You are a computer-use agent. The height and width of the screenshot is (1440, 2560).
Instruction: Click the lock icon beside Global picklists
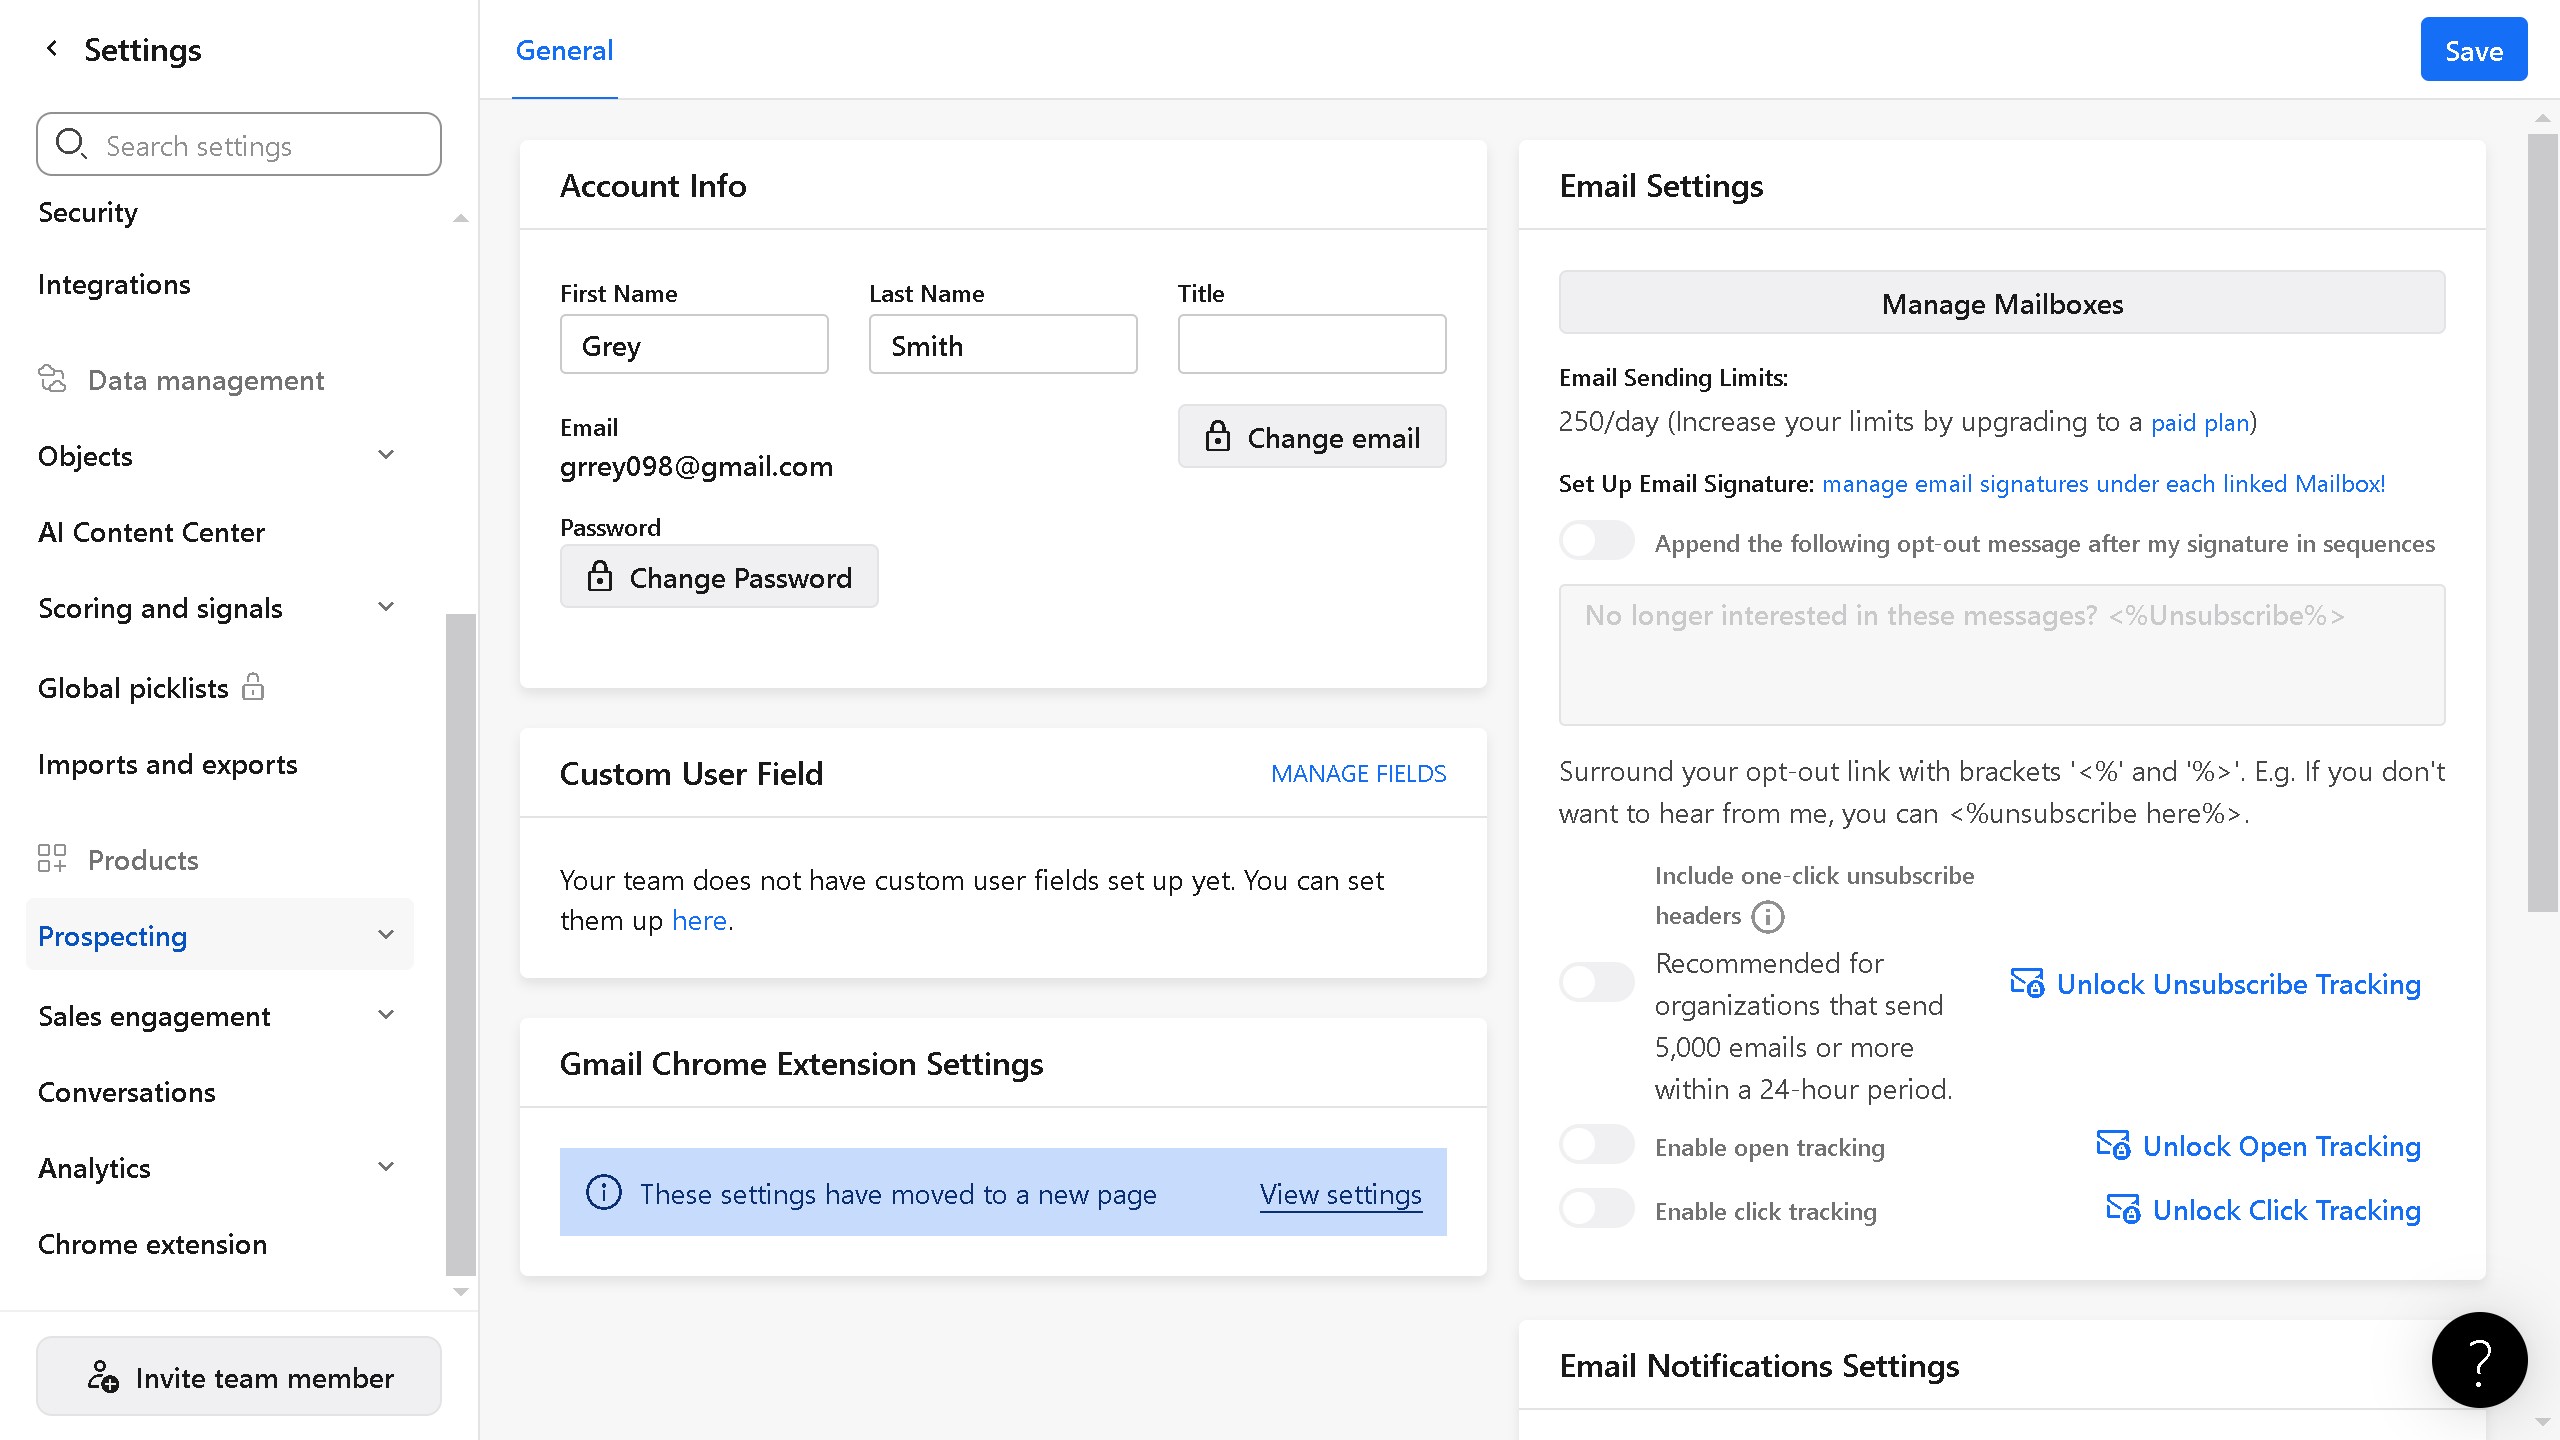[253, 687]
